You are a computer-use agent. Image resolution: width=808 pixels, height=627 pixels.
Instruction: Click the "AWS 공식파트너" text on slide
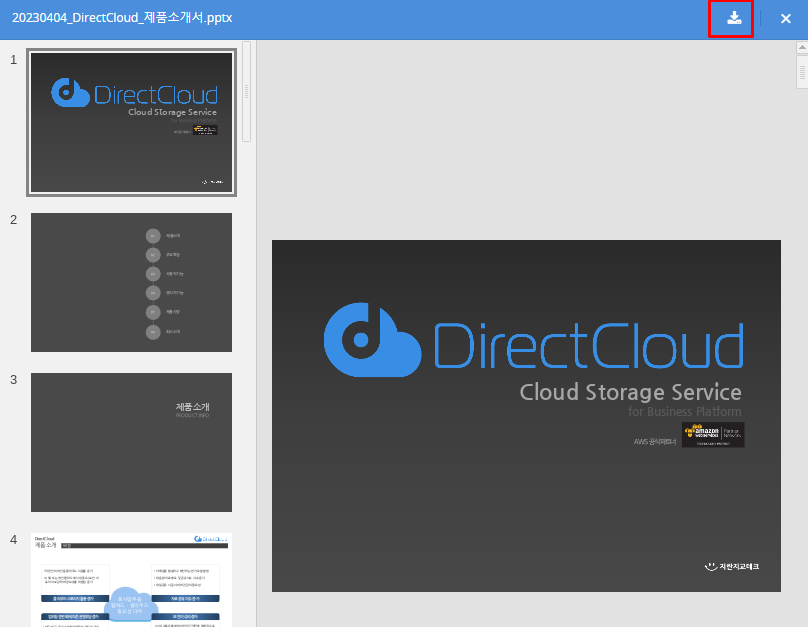[655, 441]
